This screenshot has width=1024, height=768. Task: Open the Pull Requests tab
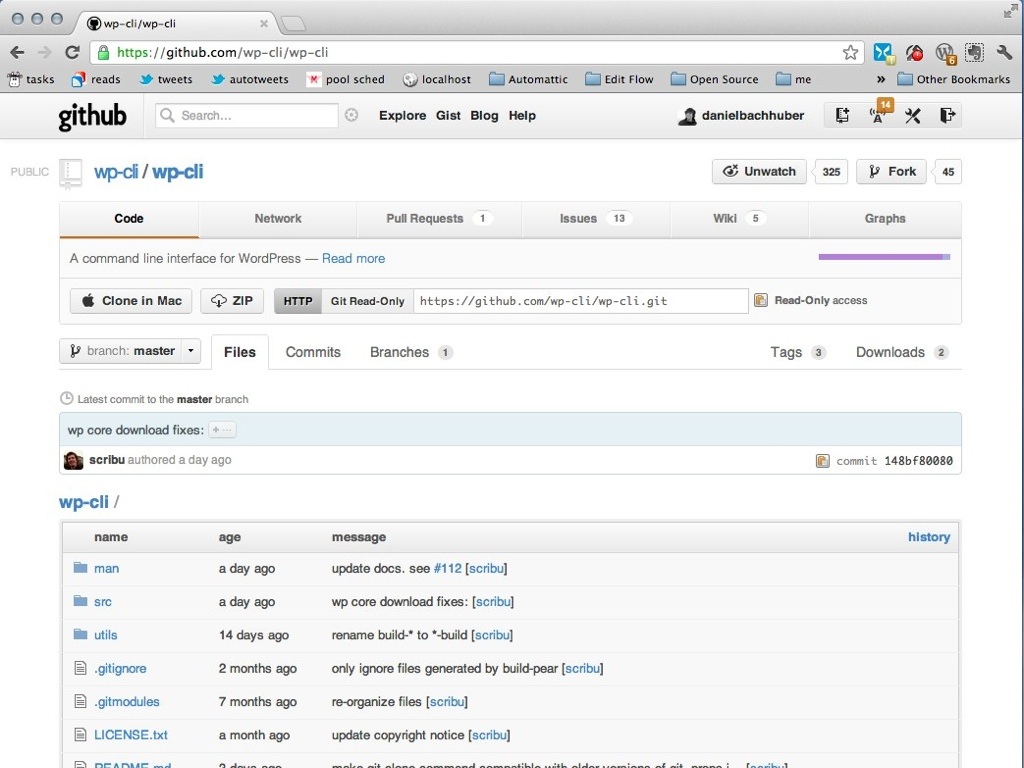coord(439,219)
